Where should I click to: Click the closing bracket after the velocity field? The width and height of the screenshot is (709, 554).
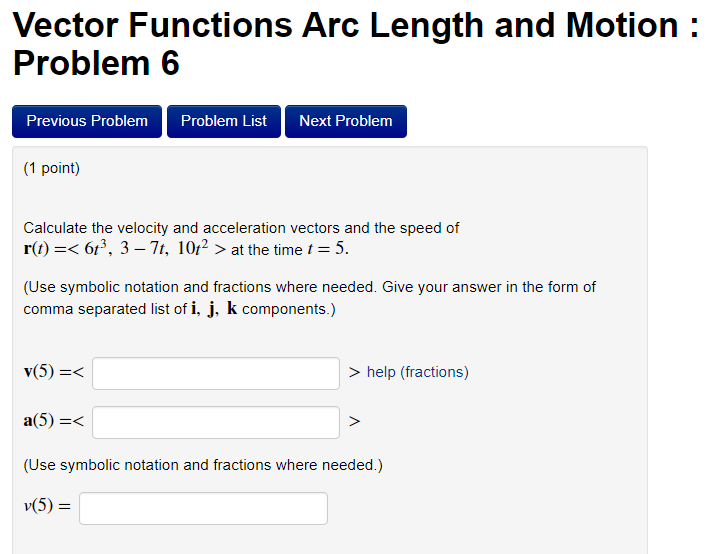pyautogui.click(x=354, y=372)
